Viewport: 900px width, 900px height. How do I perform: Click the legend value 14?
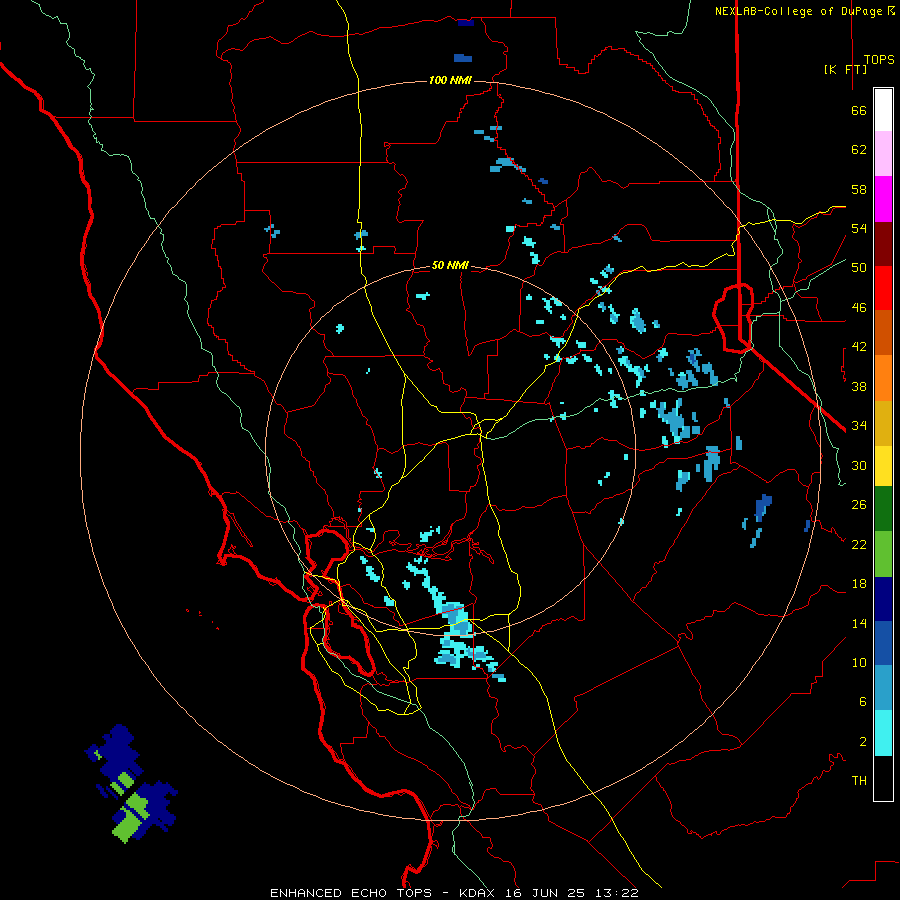[x=859, y=623]
